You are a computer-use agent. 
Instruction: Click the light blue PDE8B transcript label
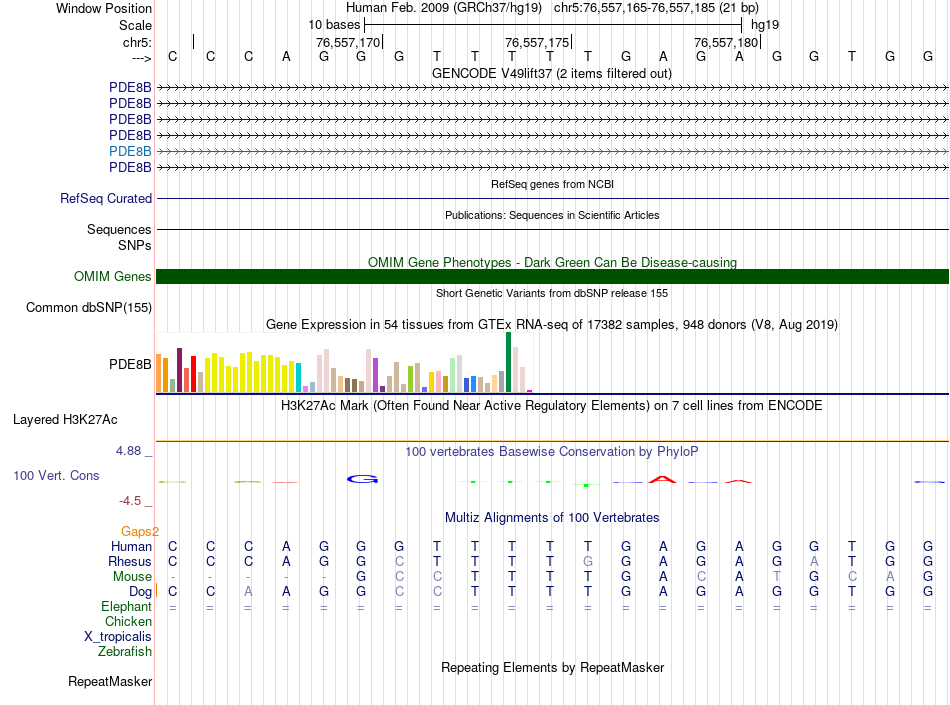coord(130,151)
